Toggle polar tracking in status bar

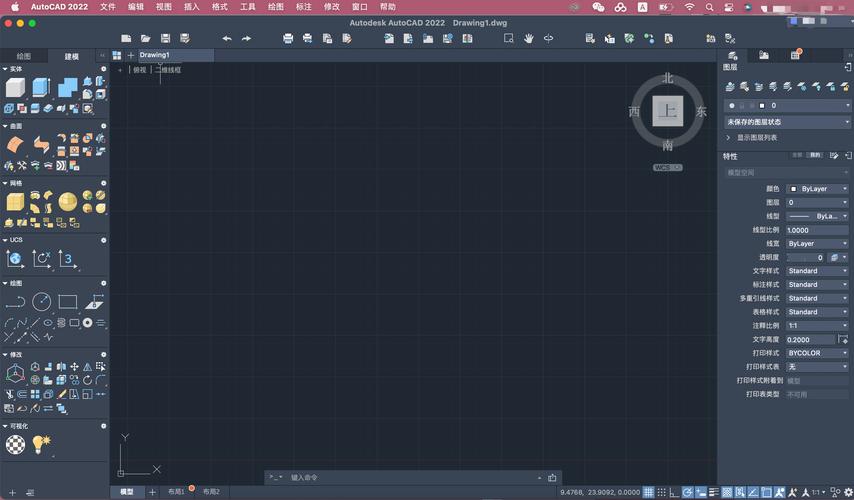(687, 492)
